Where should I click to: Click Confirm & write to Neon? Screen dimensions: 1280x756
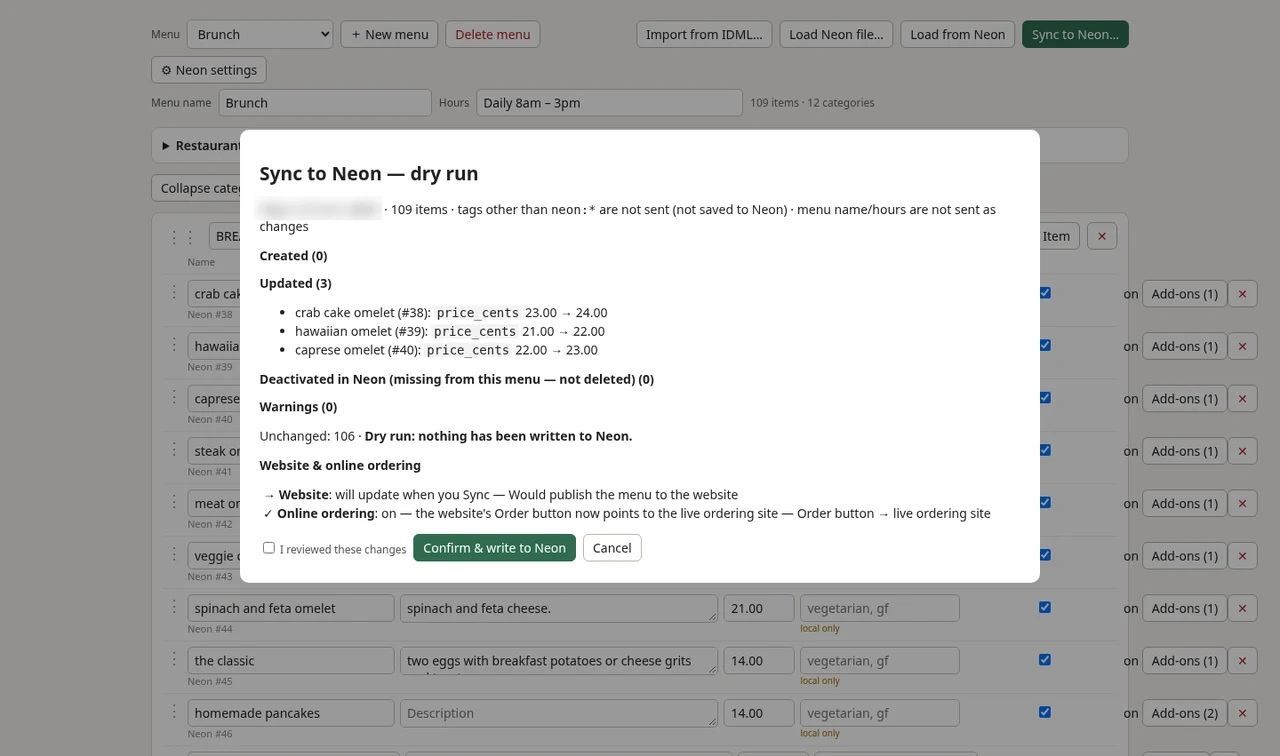(494, 548)
